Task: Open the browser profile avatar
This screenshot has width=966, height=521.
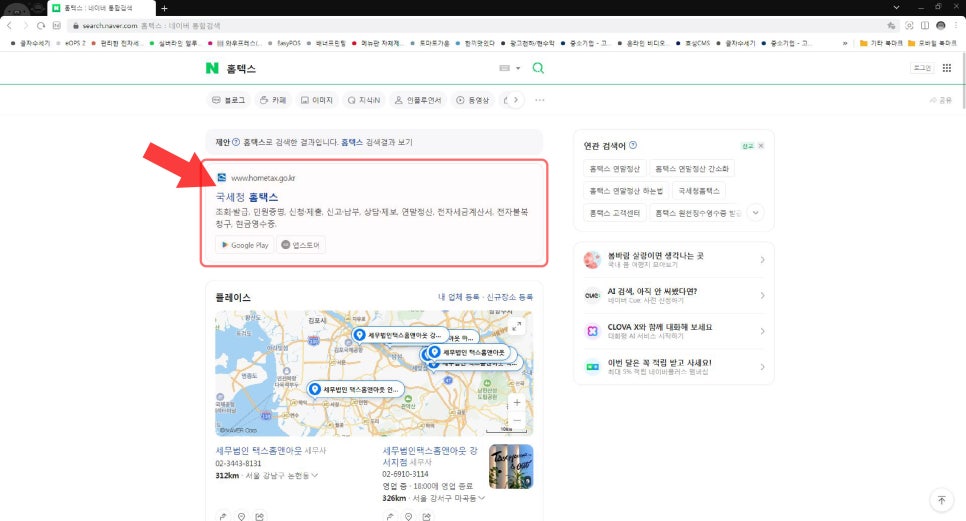Action: click(x=941, y=25)
